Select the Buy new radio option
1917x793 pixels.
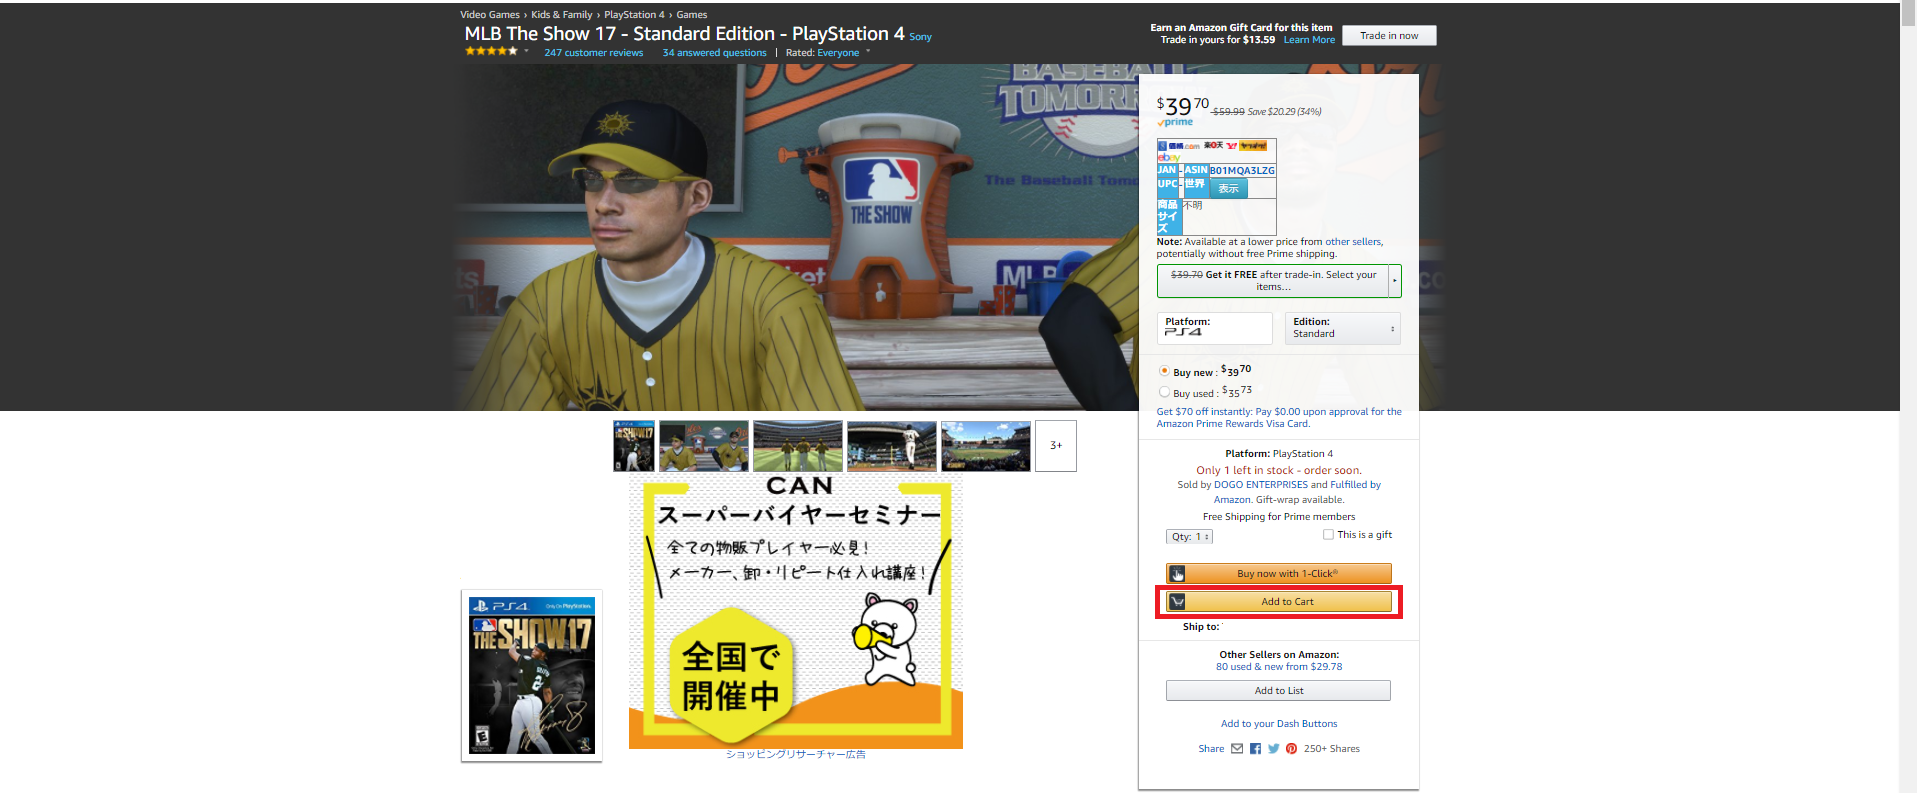(x=1164, y=371)
